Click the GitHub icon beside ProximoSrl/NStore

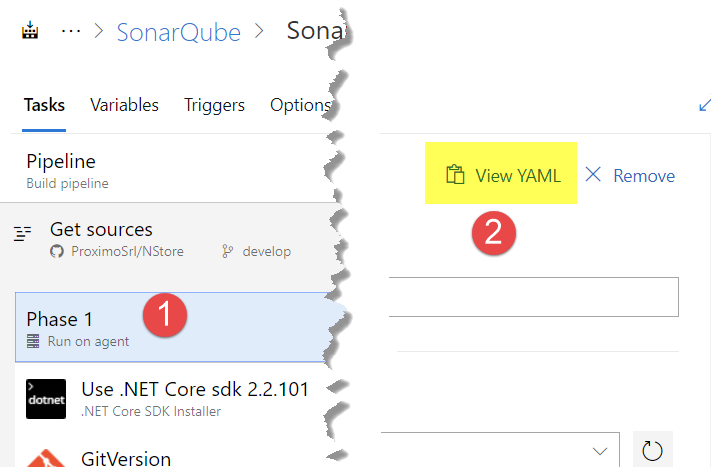click(57, 251)
